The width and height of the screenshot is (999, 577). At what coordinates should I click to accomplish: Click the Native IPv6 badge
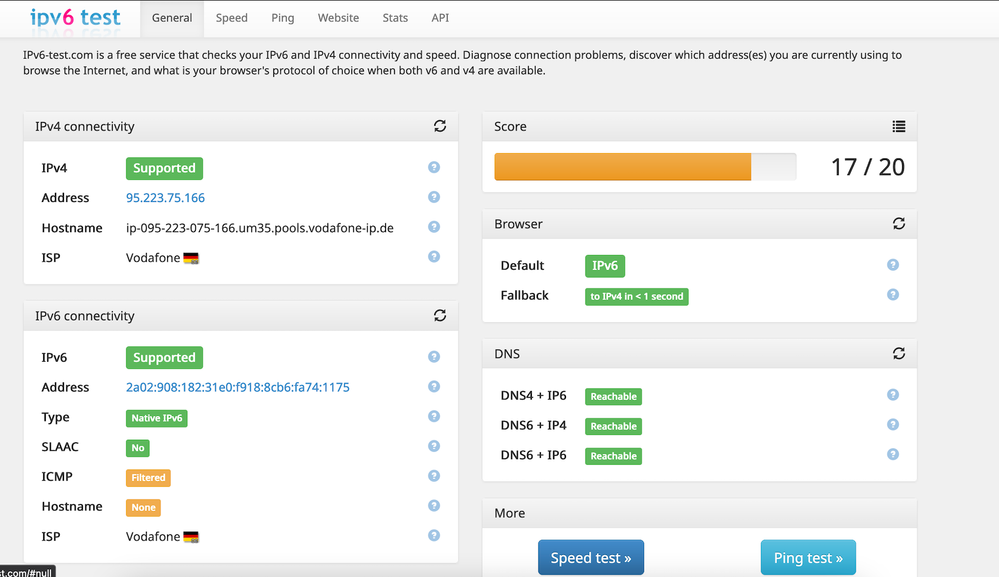(x=157, y=418)
